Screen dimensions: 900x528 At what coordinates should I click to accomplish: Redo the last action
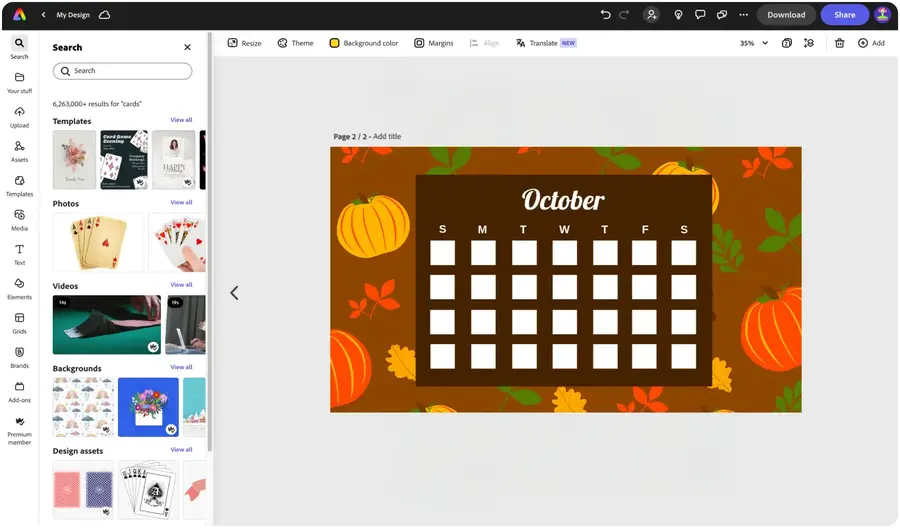(x=624, y=15)
